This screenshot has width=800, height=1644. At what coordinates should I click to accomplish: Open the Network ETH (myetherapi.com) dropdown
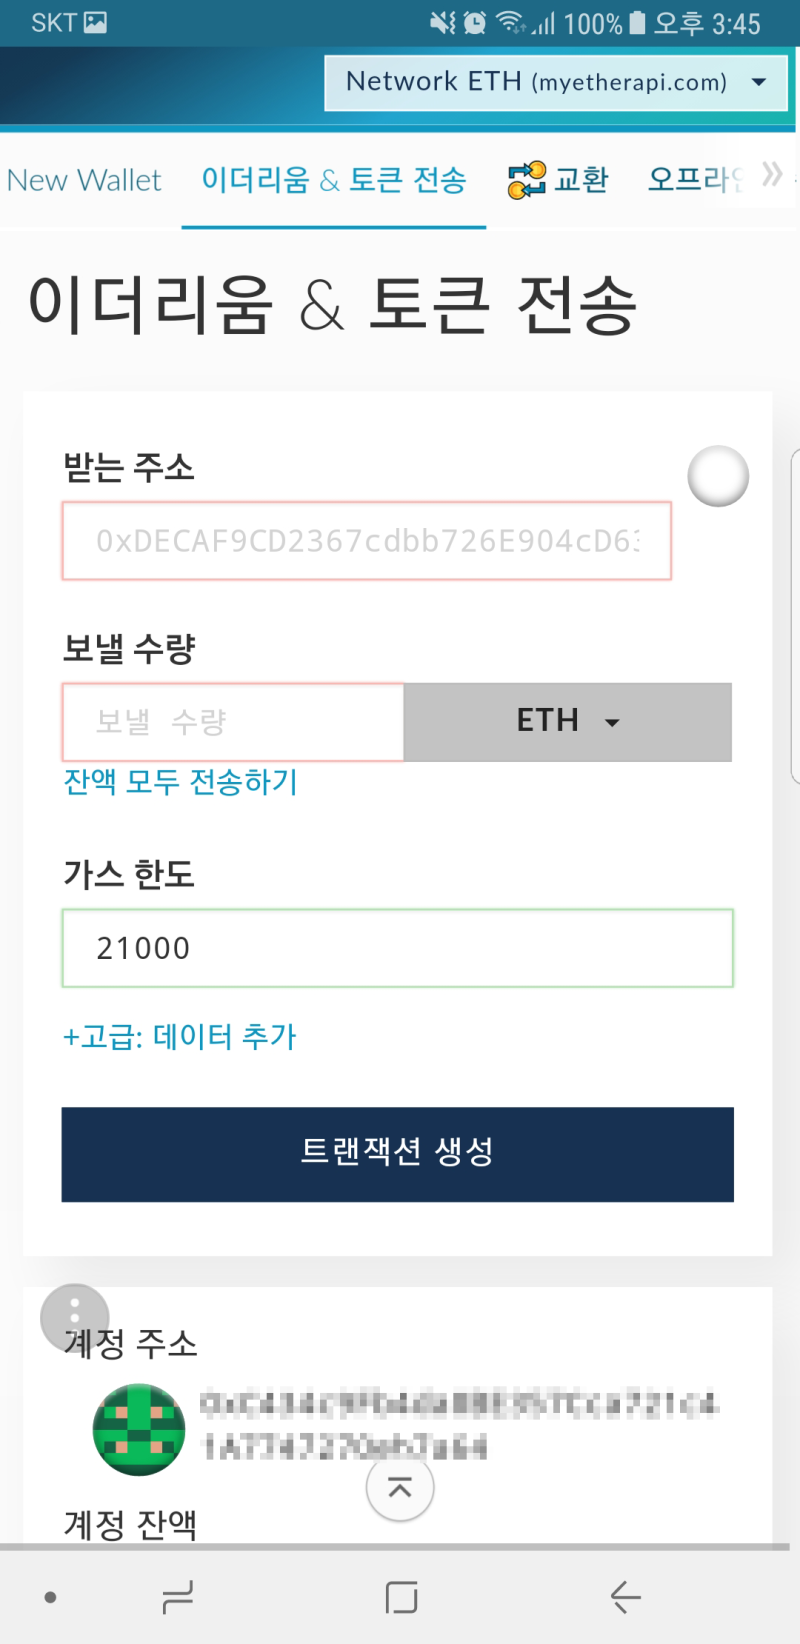[556, 83]
